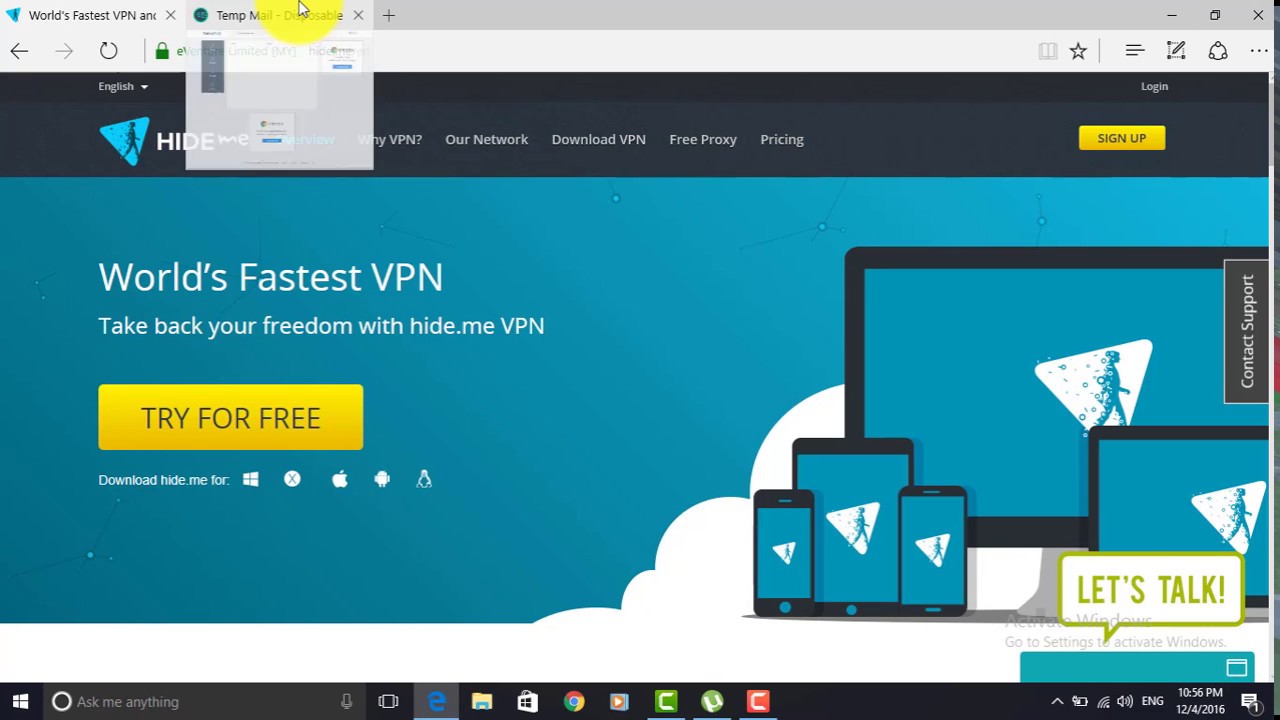The height and width of the screenshot is (720, 1280).
Task: Make a web note icon
Action: [1176, 51]
